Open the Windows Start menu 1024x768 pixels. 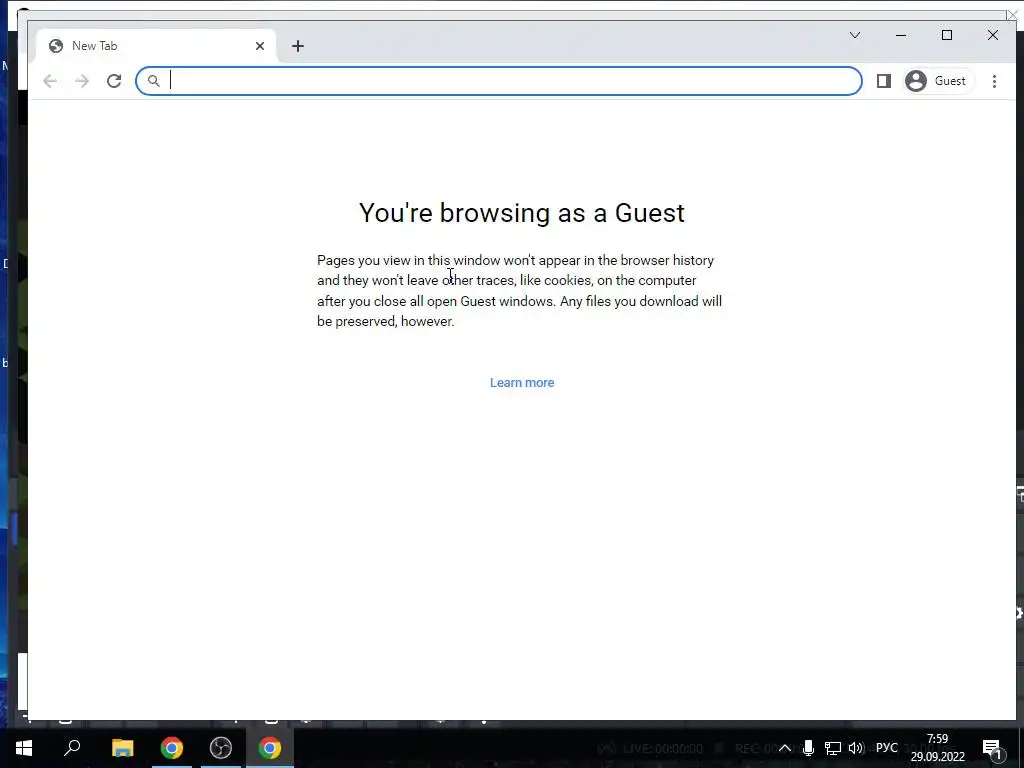(24, 748)
